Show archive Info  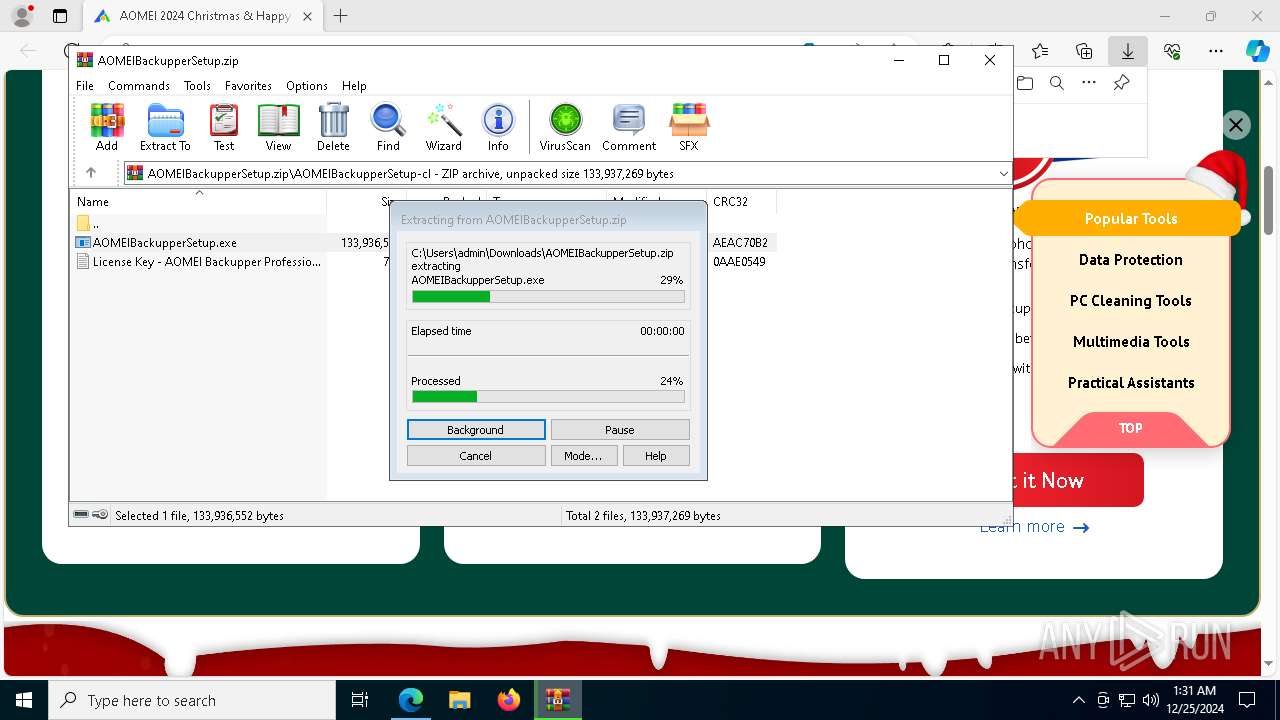(498, 127)
